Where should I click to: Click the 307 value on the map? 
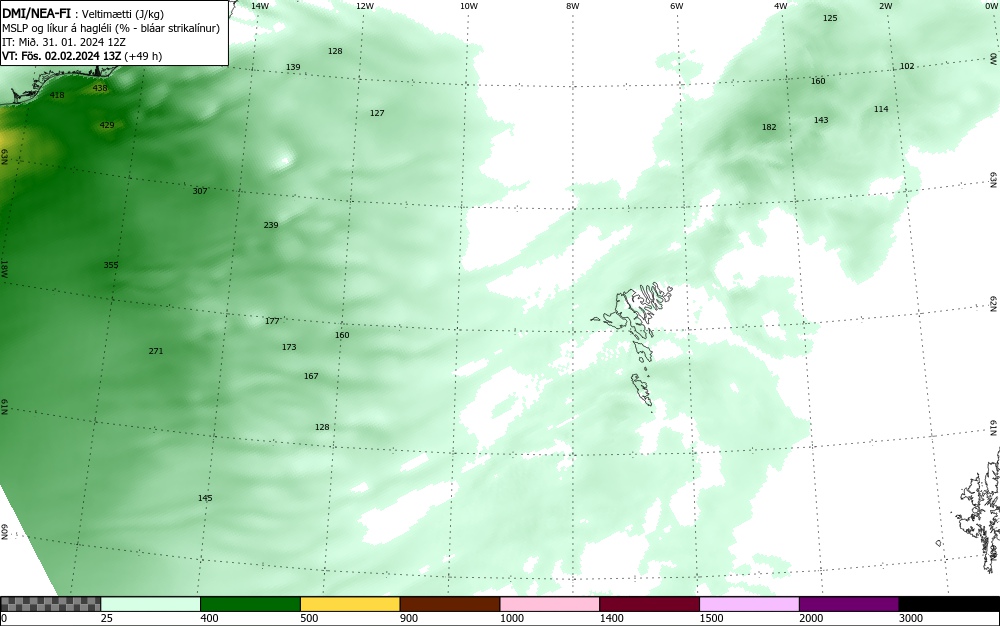click(200, 191)
